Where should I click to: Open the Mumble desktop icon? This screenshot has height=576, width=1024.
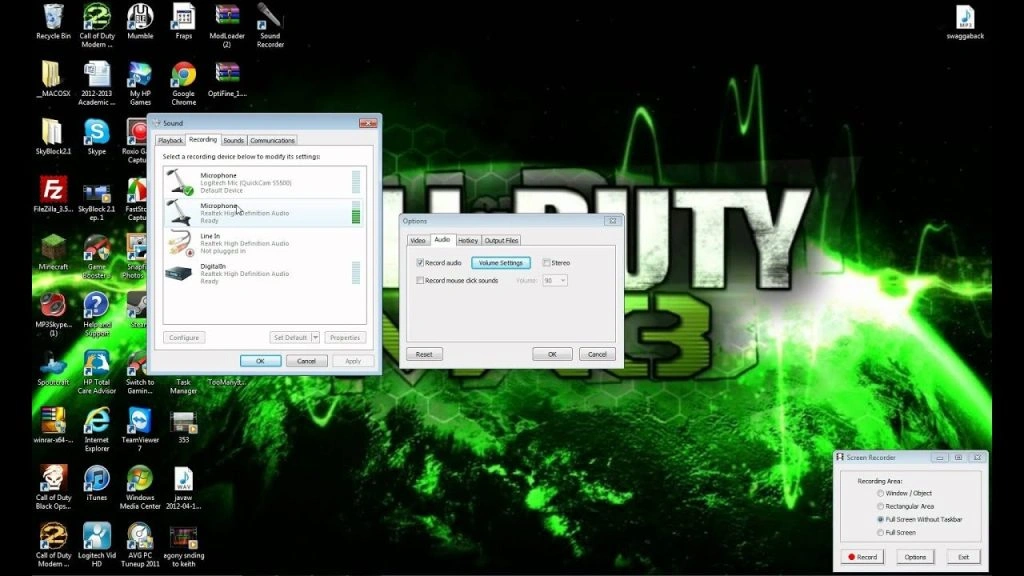140,23
